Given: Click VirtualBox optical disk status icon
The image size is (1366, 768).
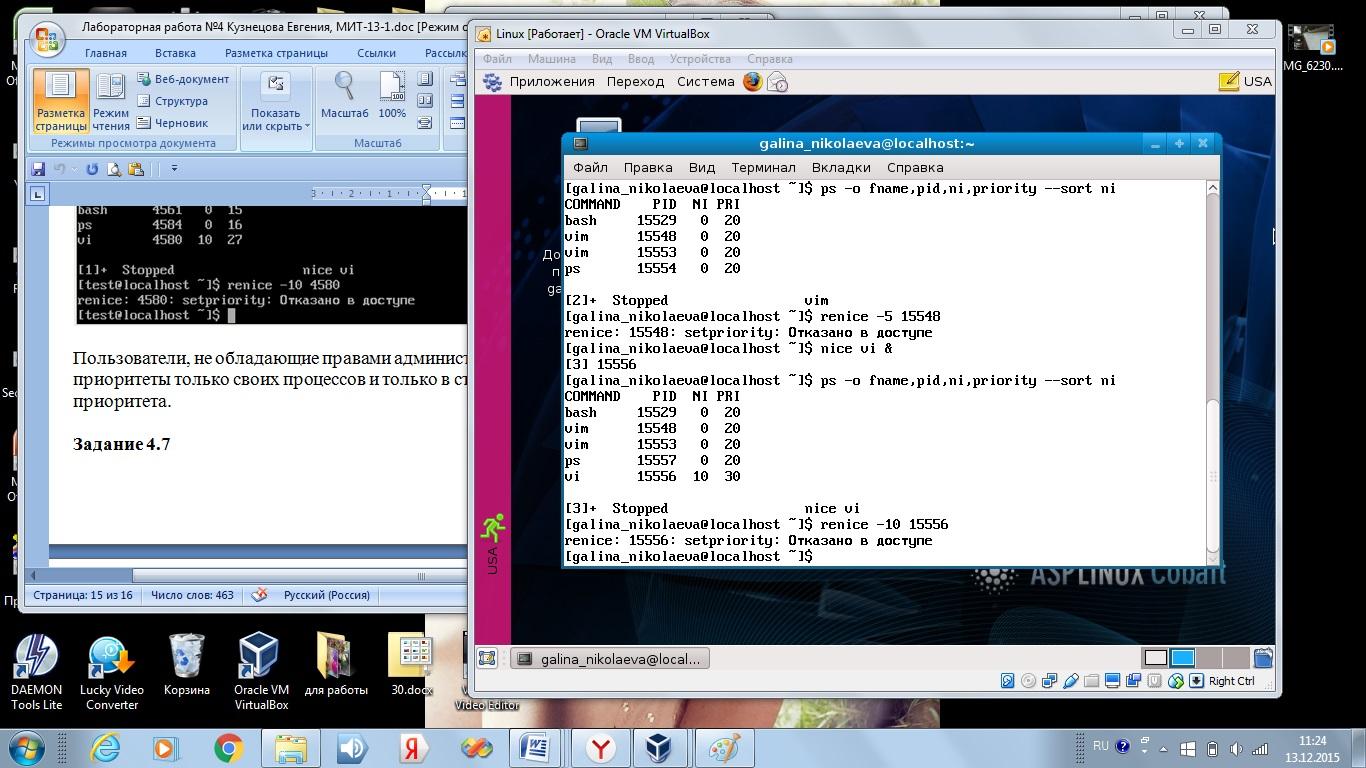Looking at the screenshot, I should coord(1029,681).
